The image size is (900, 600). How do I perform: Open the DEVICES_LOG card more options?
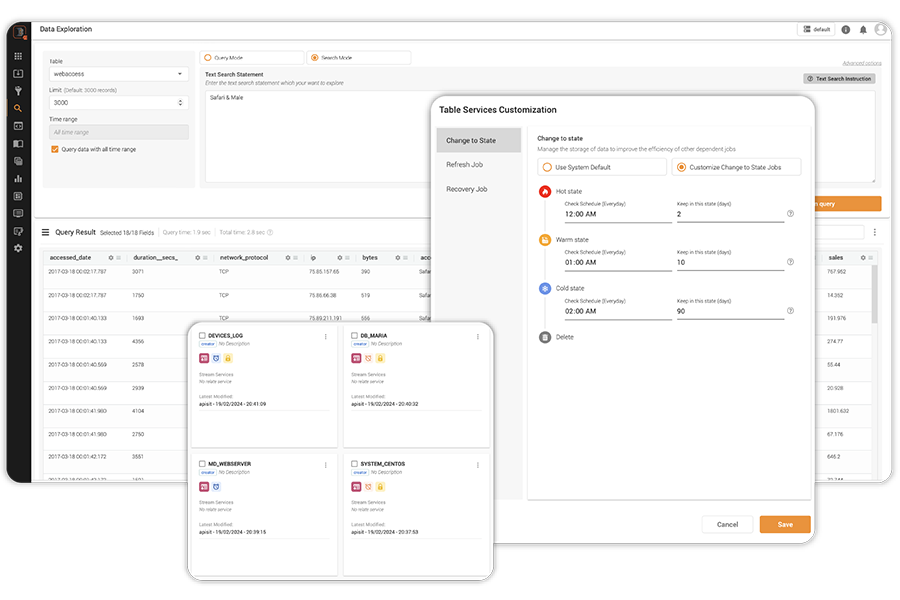click(325, 337)
